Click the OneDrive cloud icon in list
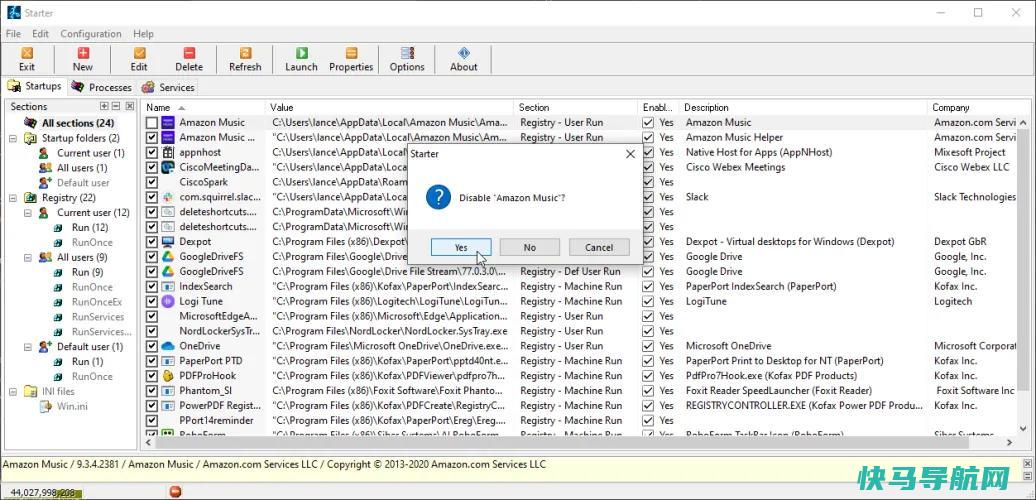 (168, 346)
